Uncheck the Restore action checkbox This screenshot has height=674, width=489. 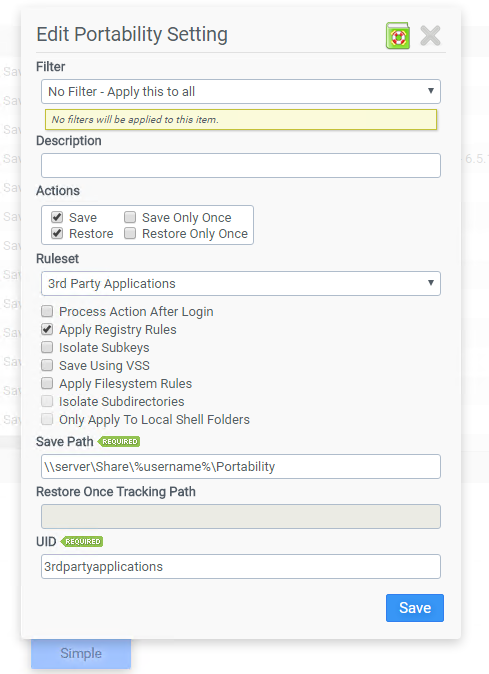[x=57, y=233]
